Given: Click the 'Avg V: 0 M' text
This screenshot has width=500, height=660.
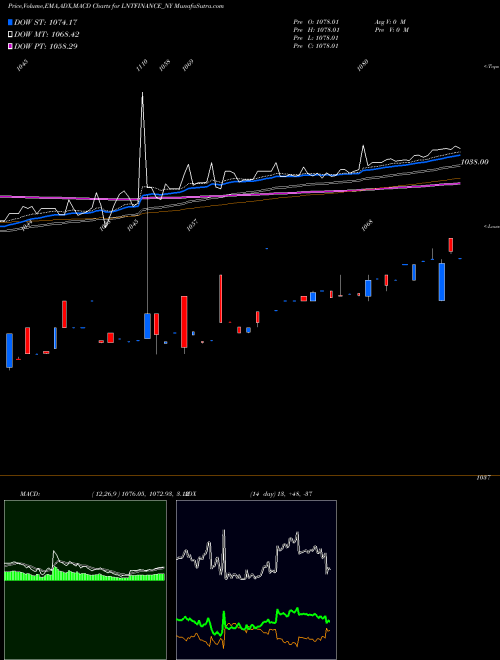Looking at the screenshot, I should 390,22.
